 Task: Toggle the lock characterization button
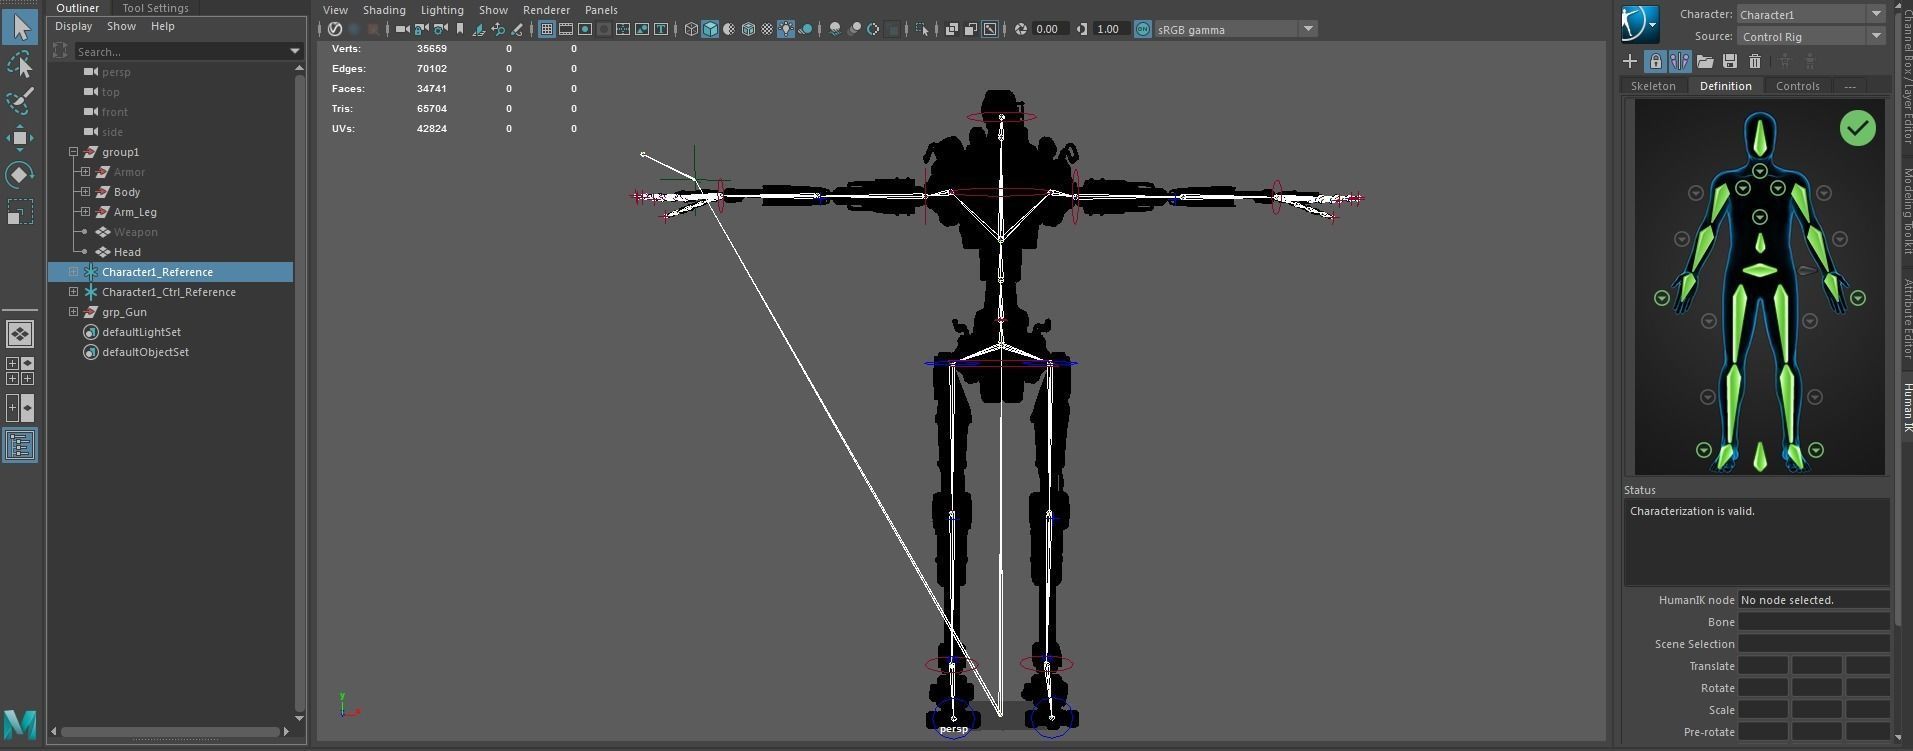[x=1655, y=61]
